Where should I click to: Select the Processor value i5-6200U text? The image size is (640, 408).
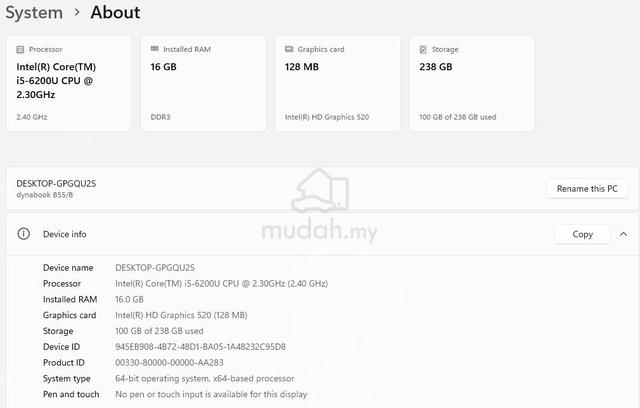(221, 284)
